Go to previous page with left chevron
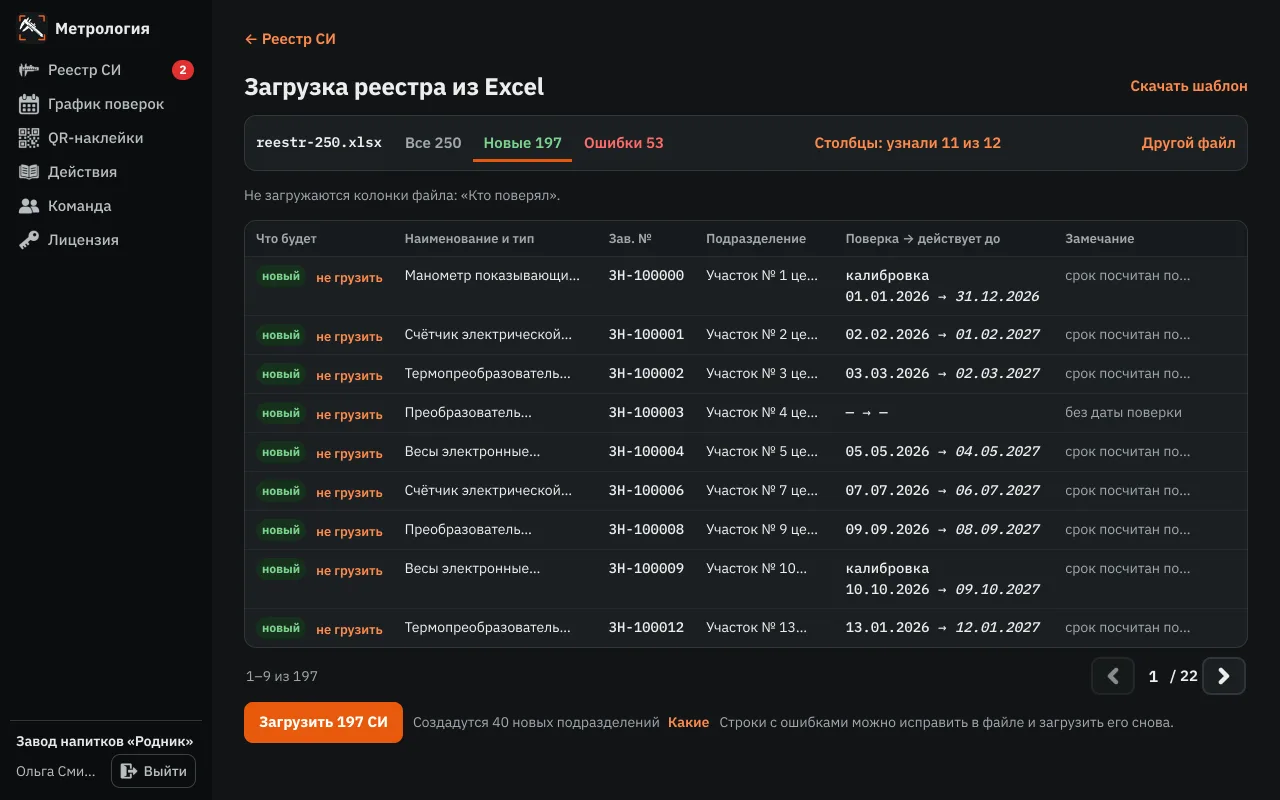 1113,676
